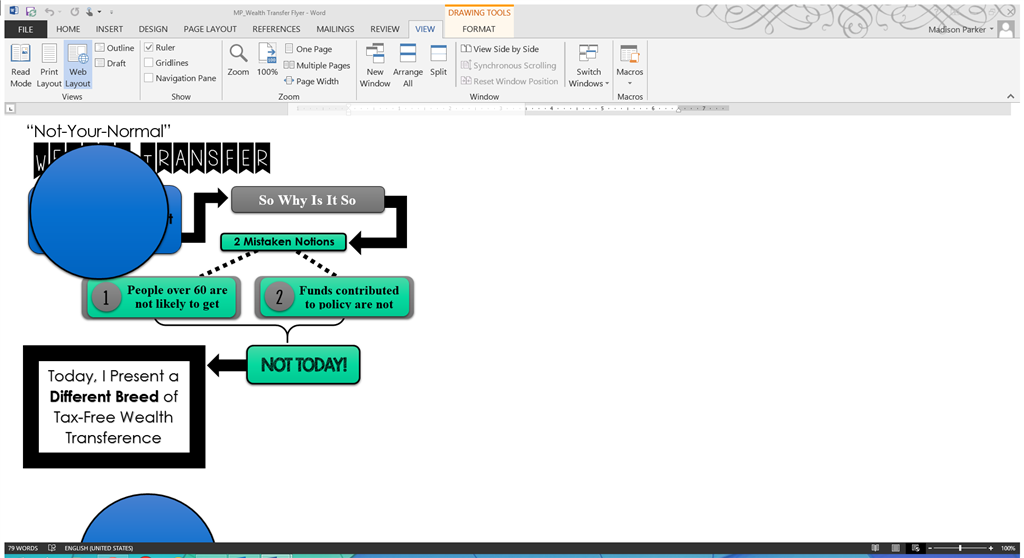Adjust the status bar zoom slider handle
This screenshot has height=558, width=1024.
[x=960, y=548]
